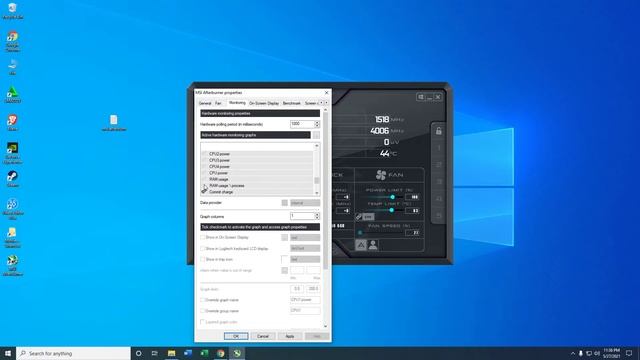The image size is (640, 360).
Task: Open the Logitech LCD display font dropdown
Action: point(305,248)
